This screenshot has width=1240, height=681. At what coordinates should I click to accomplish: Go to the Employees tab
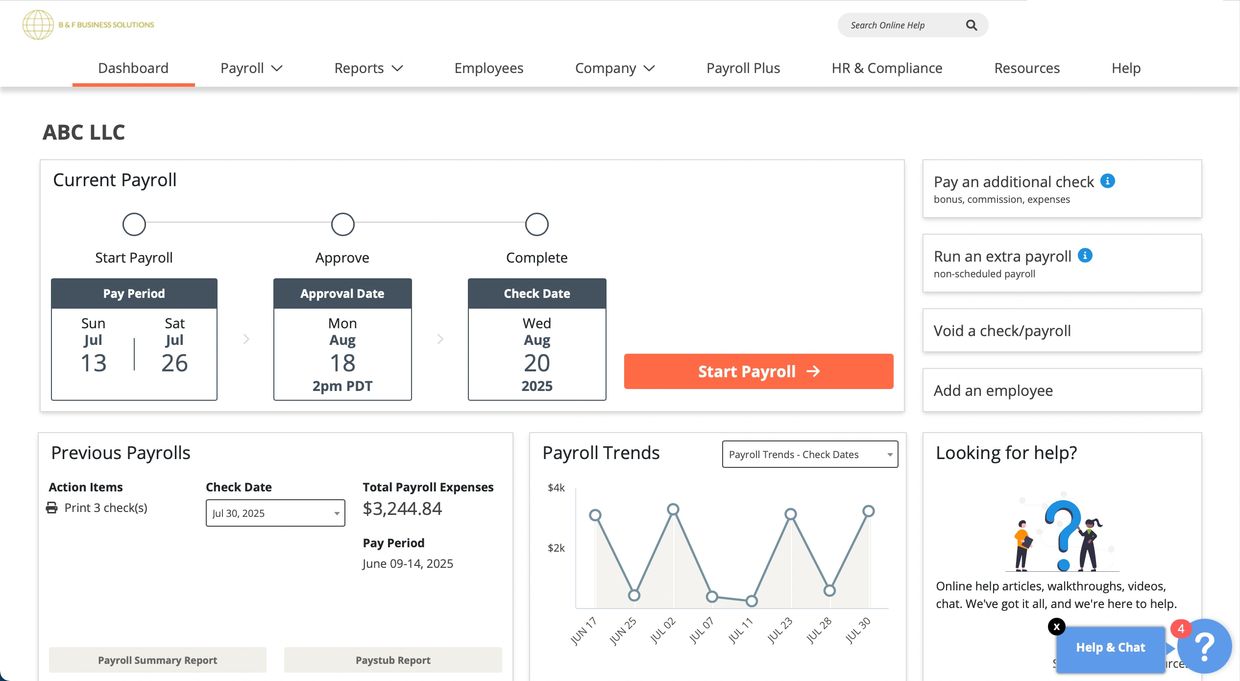point(488,68)
